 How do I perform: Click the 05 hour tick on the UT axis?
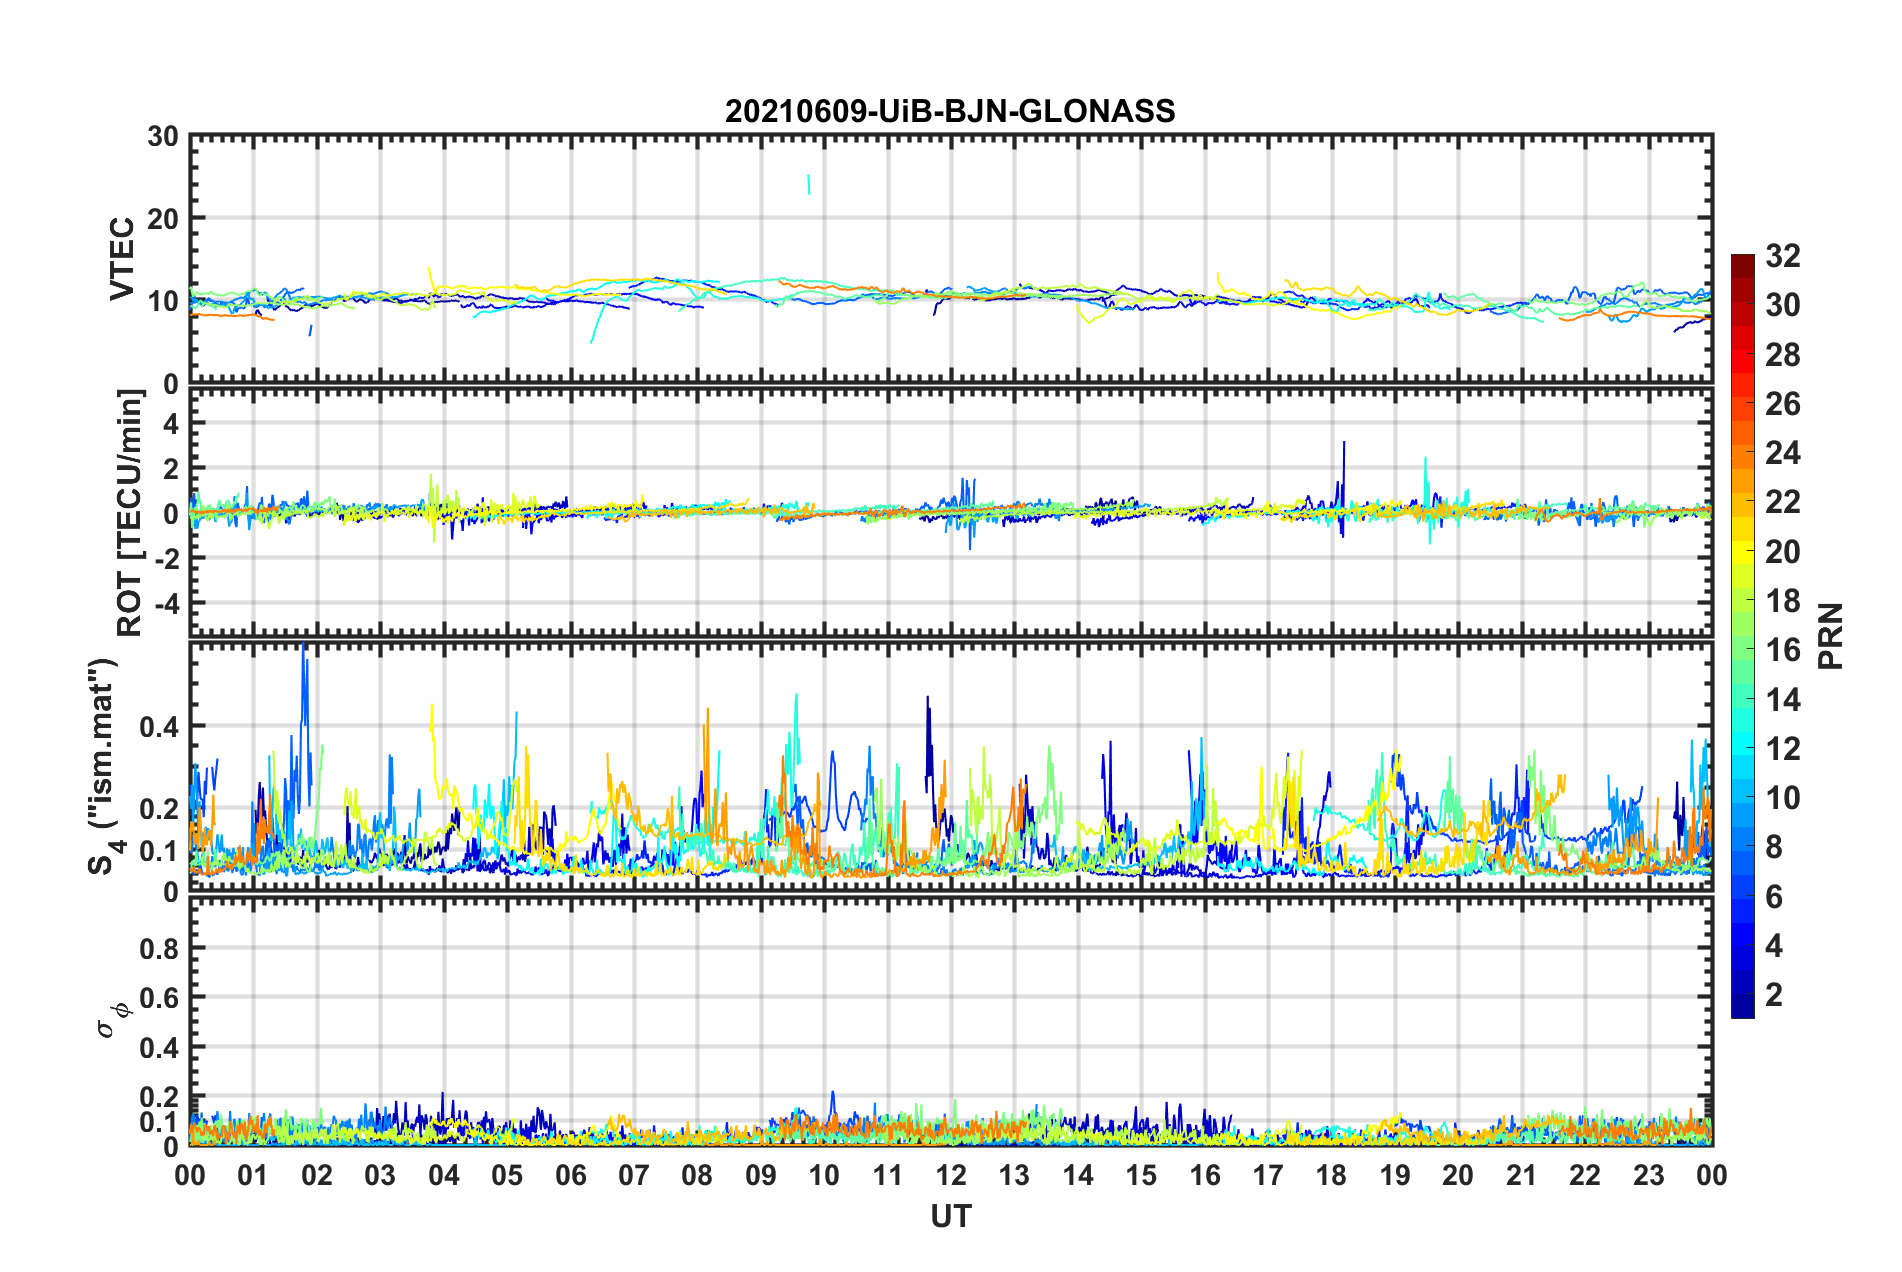click(x=507, y=1175)
